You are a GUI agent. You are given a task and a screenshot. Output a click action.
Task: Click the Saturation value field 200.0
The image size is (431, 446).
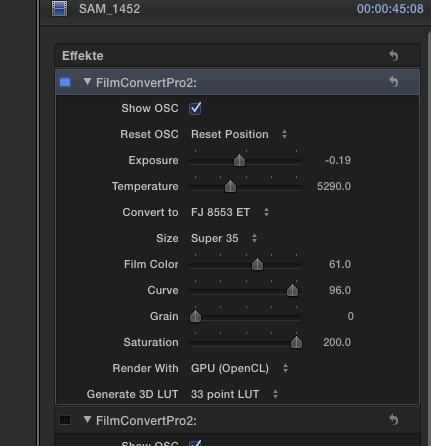tap(337, 342)
